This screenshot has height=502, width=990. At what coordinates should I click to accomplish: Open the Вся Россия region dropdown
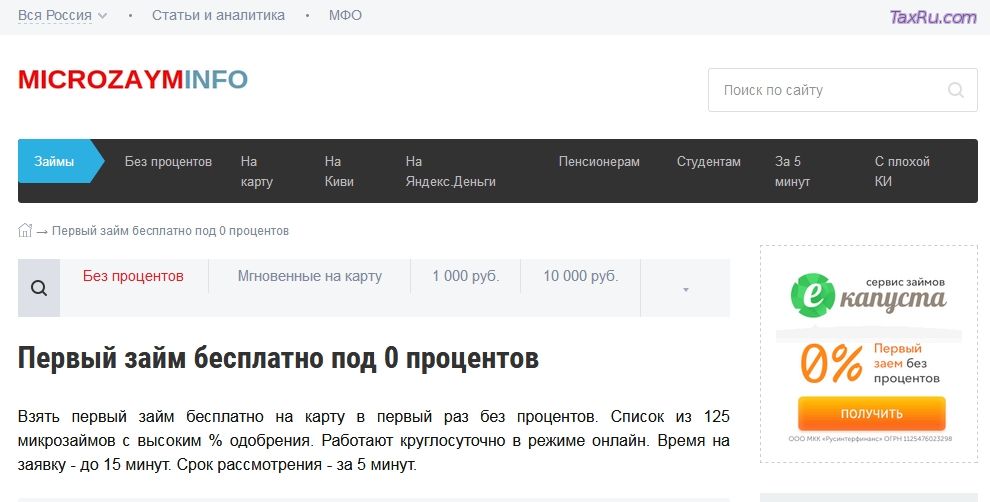coord(62,16)
